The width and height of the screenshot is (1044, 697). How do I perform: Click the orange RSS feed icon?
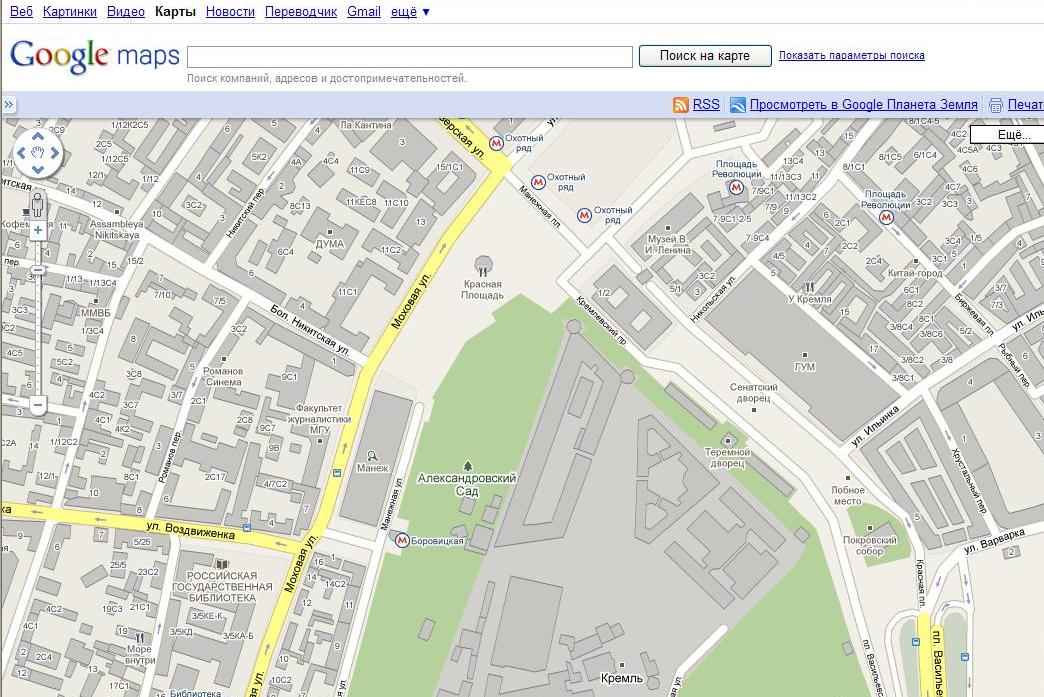click(681, 105)
